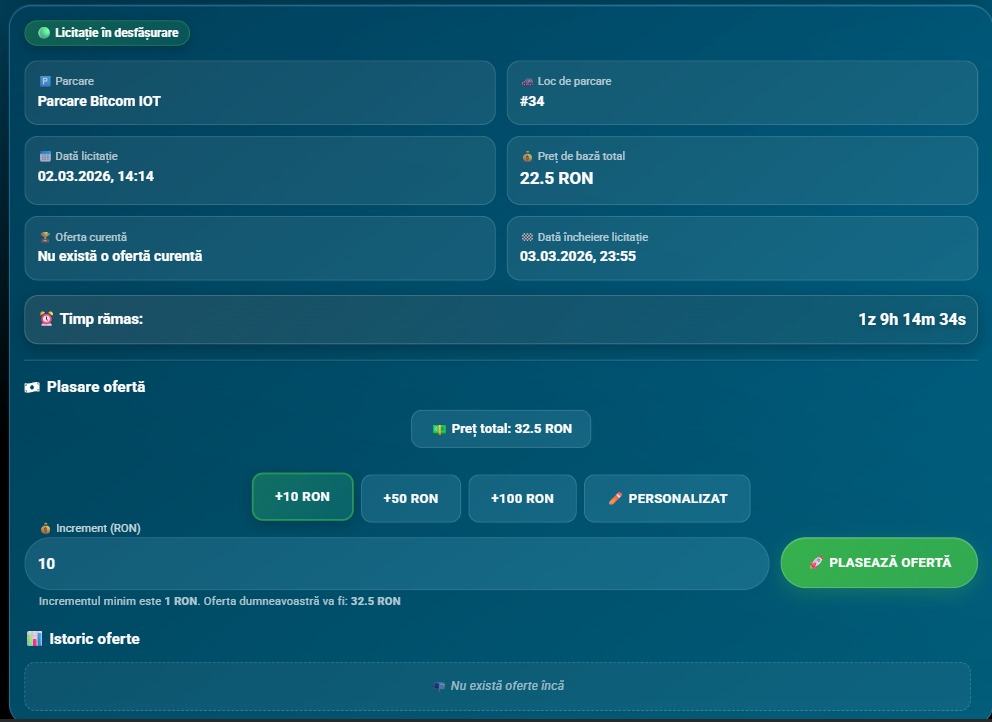
Task: Click the empty Nu există oferte încă panel
Action: (x=497, y=686)
